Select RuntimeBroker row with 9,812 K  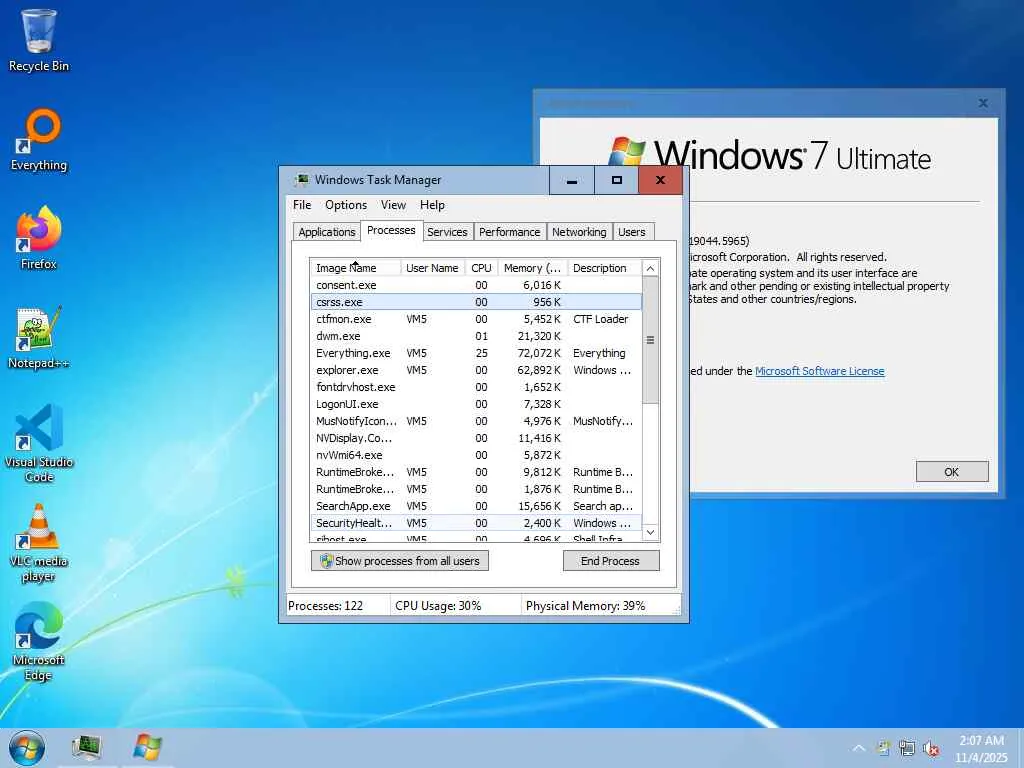click(x=476, y=472)
